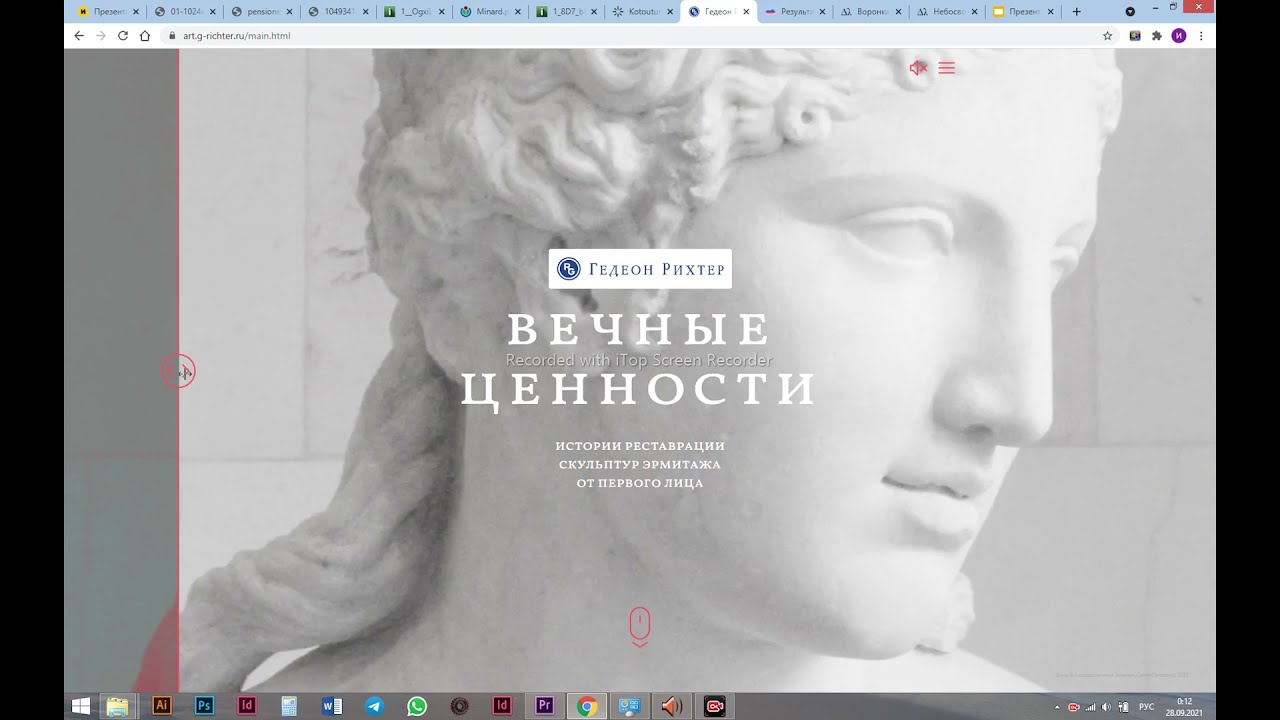Go forward in Chrome
The width and height of the screenshot is (1280, 720).
click(101, 35)
